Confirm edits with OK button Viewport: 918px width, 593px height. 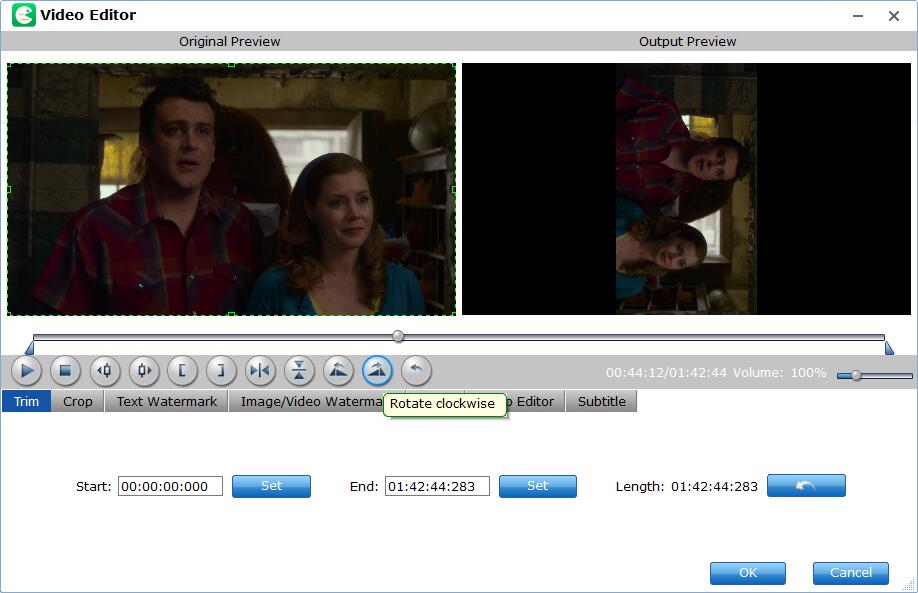748,573
